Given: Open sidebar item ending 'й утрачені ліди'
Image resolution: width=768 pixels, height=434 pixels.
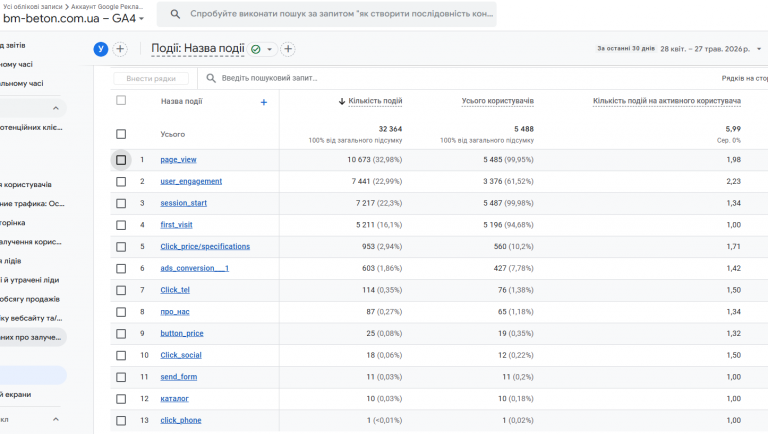Looking at the screenshot, I should 29,280.
